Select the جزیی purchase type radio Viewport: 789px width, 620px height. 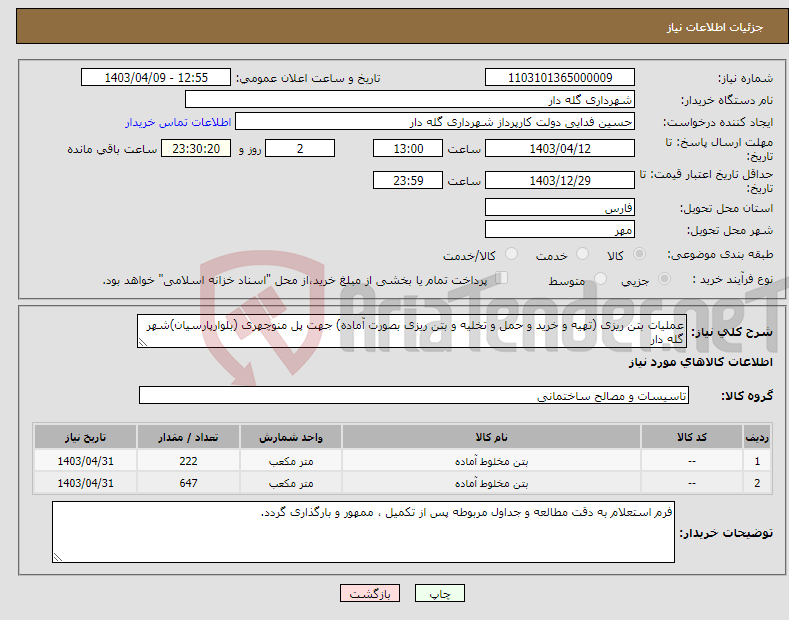[664, 279]
